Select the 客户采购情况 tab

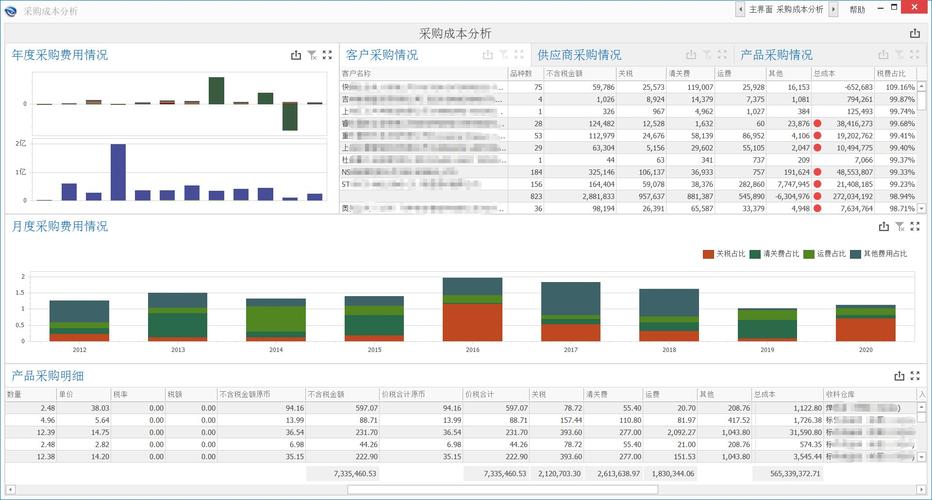tap(382, 55)
